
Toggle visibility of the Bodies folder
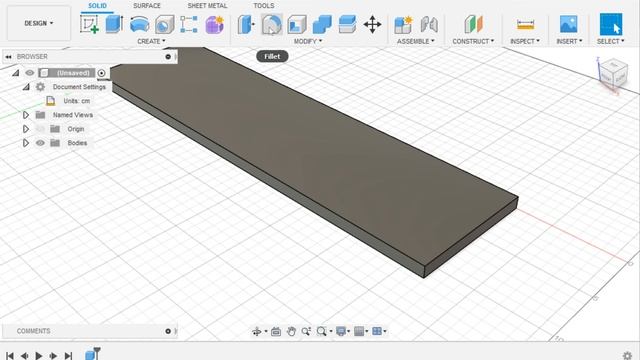point(40,143)
